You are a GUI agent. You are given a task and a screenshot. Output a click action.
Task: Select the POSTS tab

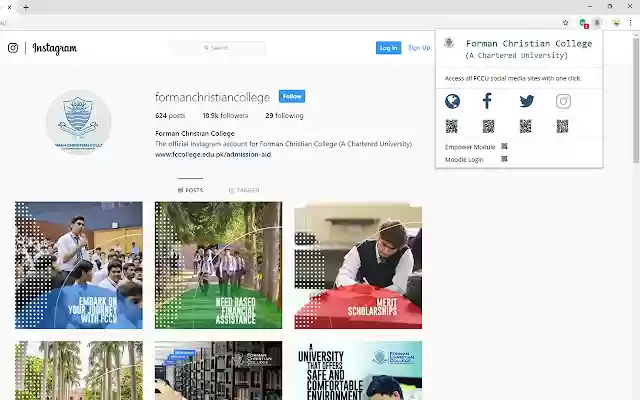[x=190, y=190]
